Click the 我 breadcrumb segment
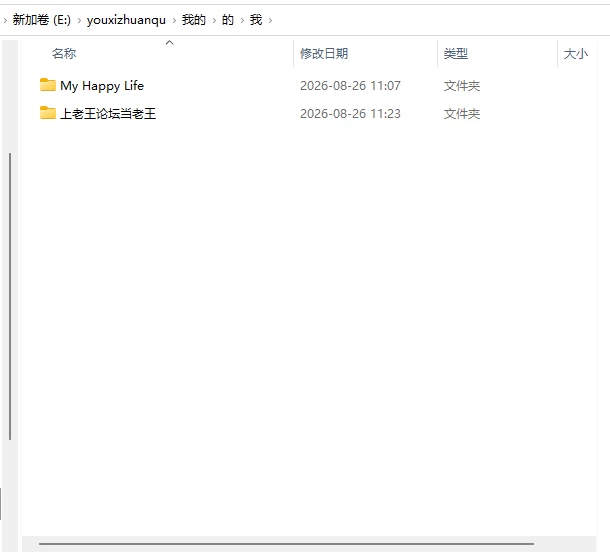Screen dimensions: 610x555 [256, 19]
